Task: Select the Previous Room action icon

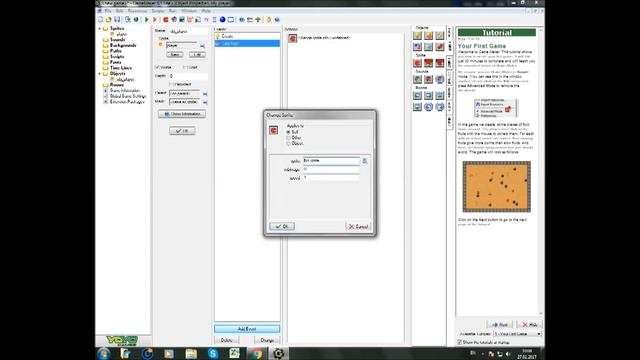Action: click(x=417, y=96)
